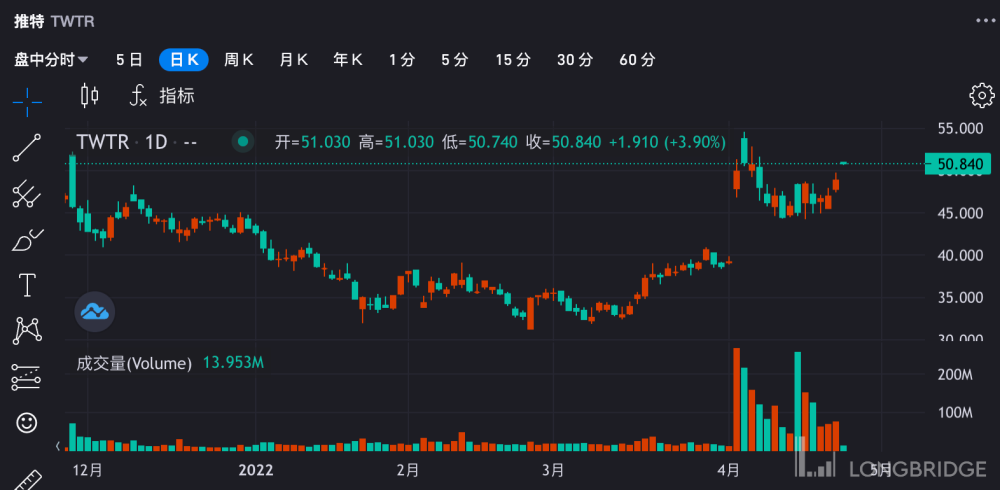Switch to the 周K tab
Screen dimensions: 1000x490
239,60
